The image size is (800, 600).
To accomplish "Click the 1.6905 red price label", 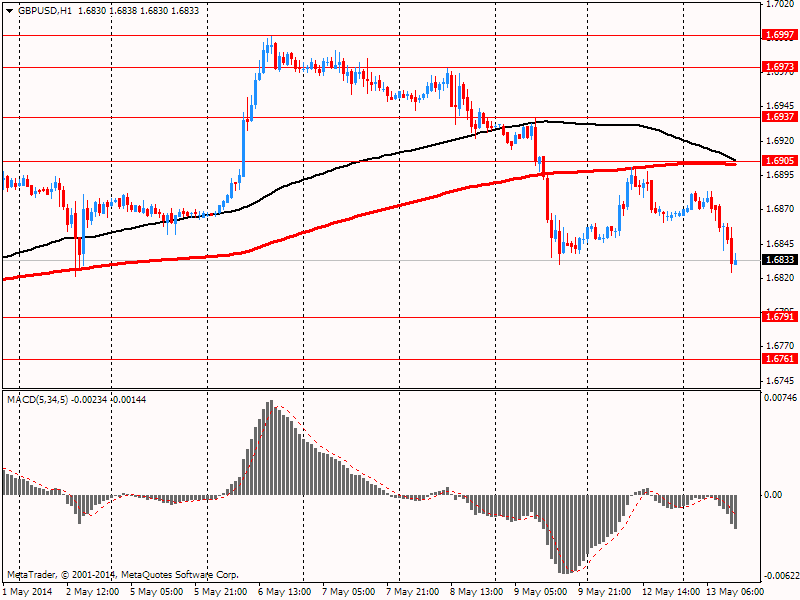I will tap(779, 161).
